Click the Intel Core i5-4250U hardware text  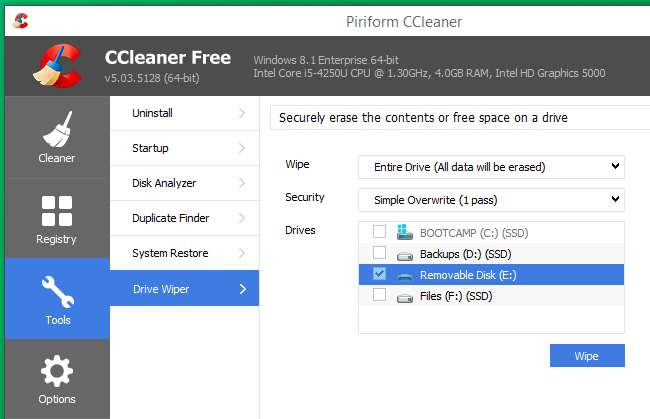(x=429, y=73)
